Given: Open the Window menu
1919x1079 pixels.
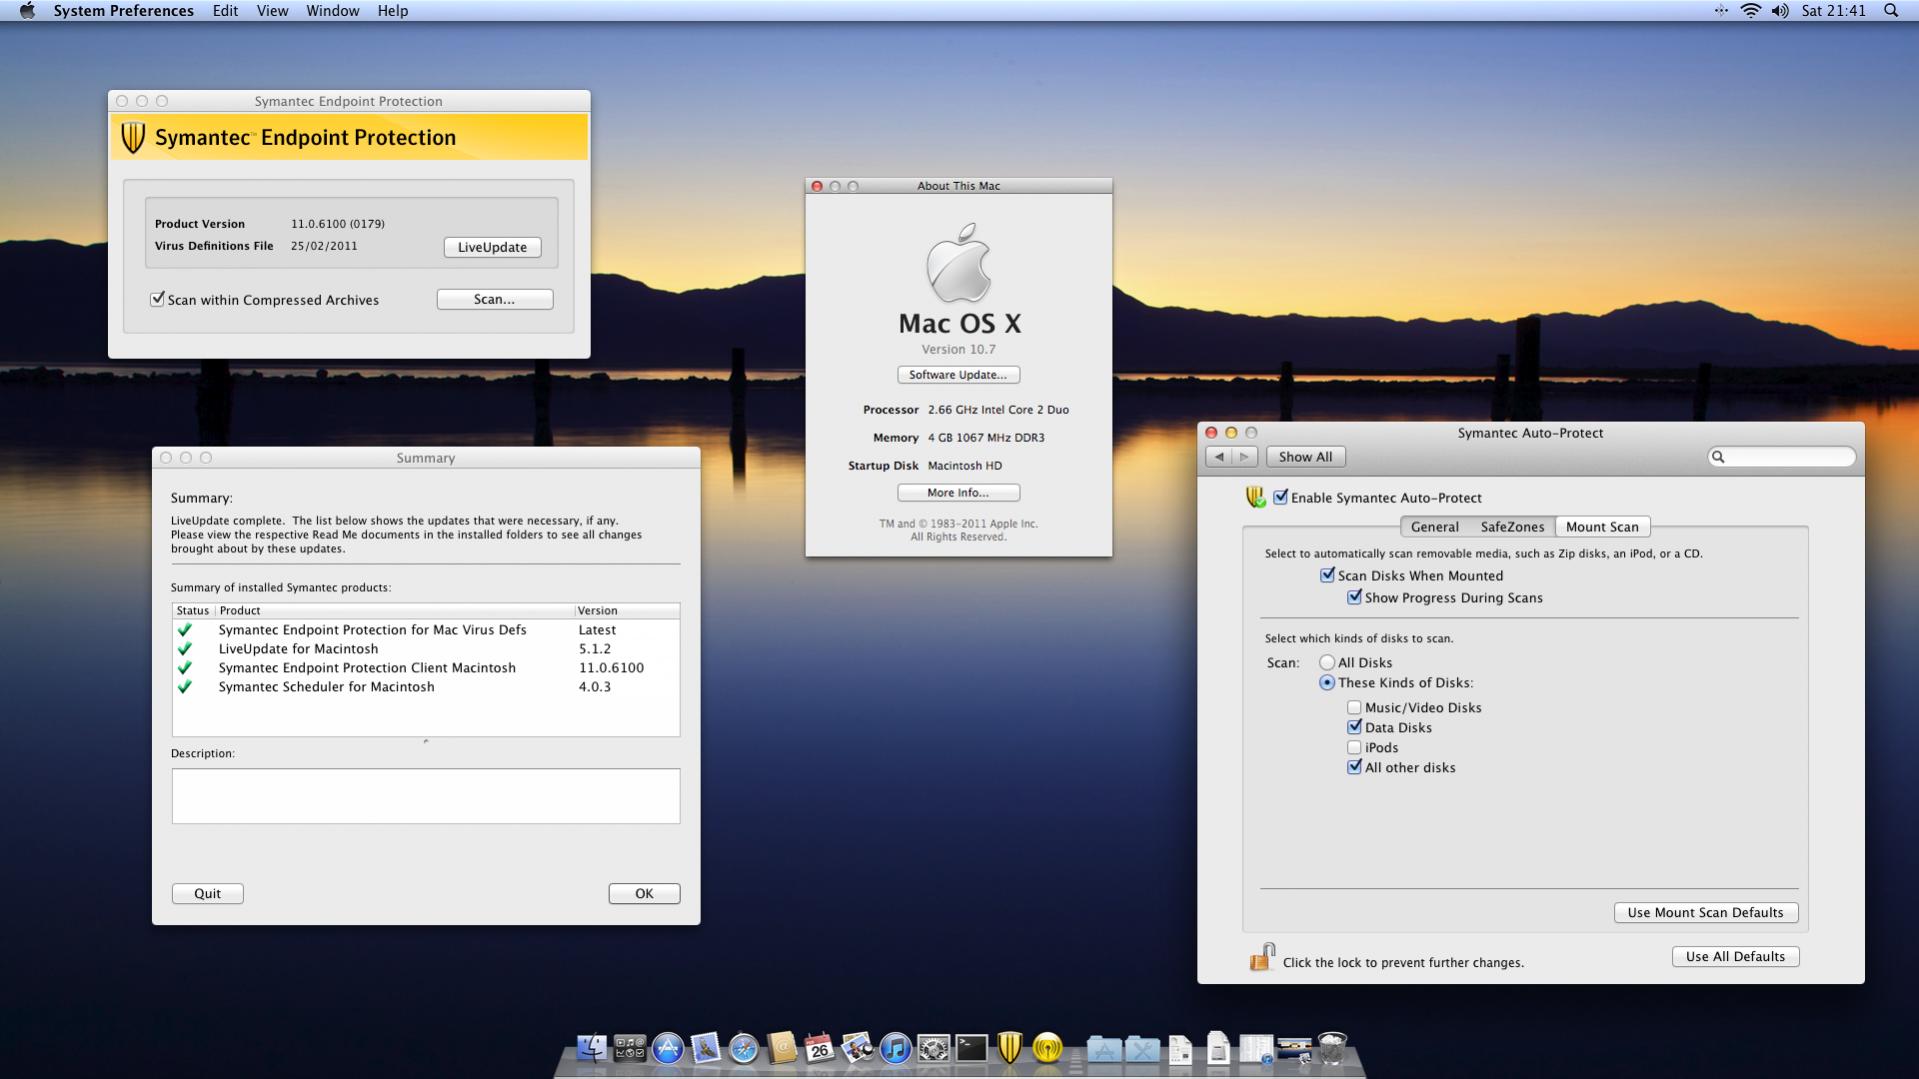Looking at the screenshot, I should click(332, 10).
